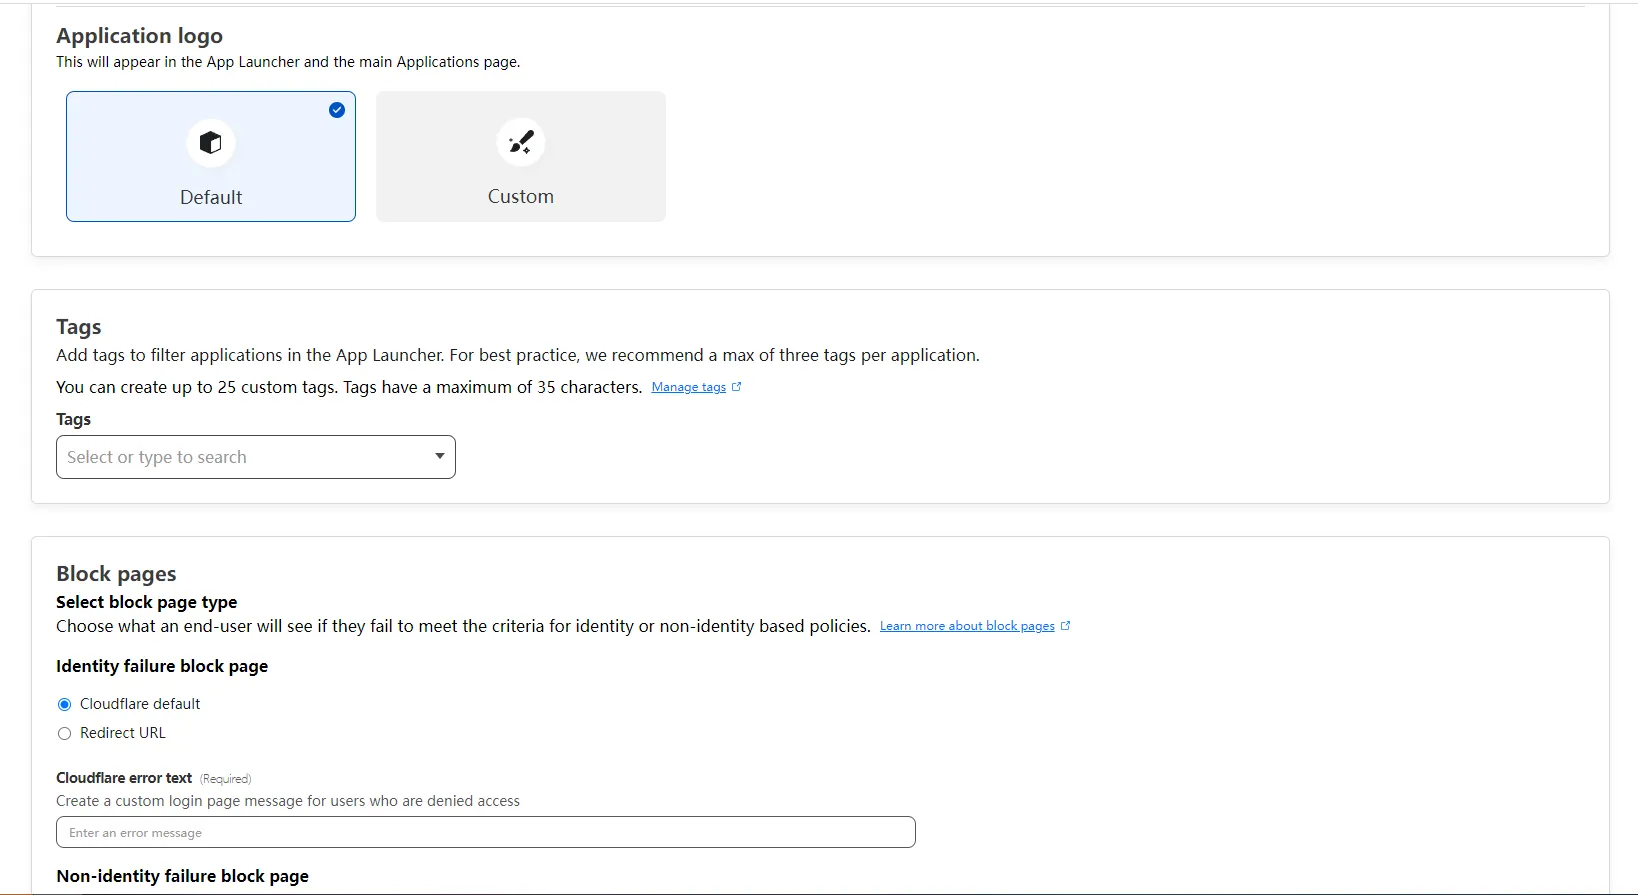Click the 'Non-identity failure block page' heading

tap(182, 876)
